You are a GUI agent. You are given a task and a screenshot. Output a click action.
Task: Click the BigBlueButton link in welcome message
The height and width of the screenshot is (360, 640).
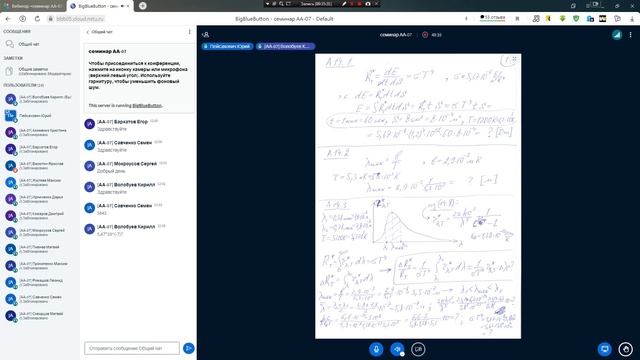(147, 106)
